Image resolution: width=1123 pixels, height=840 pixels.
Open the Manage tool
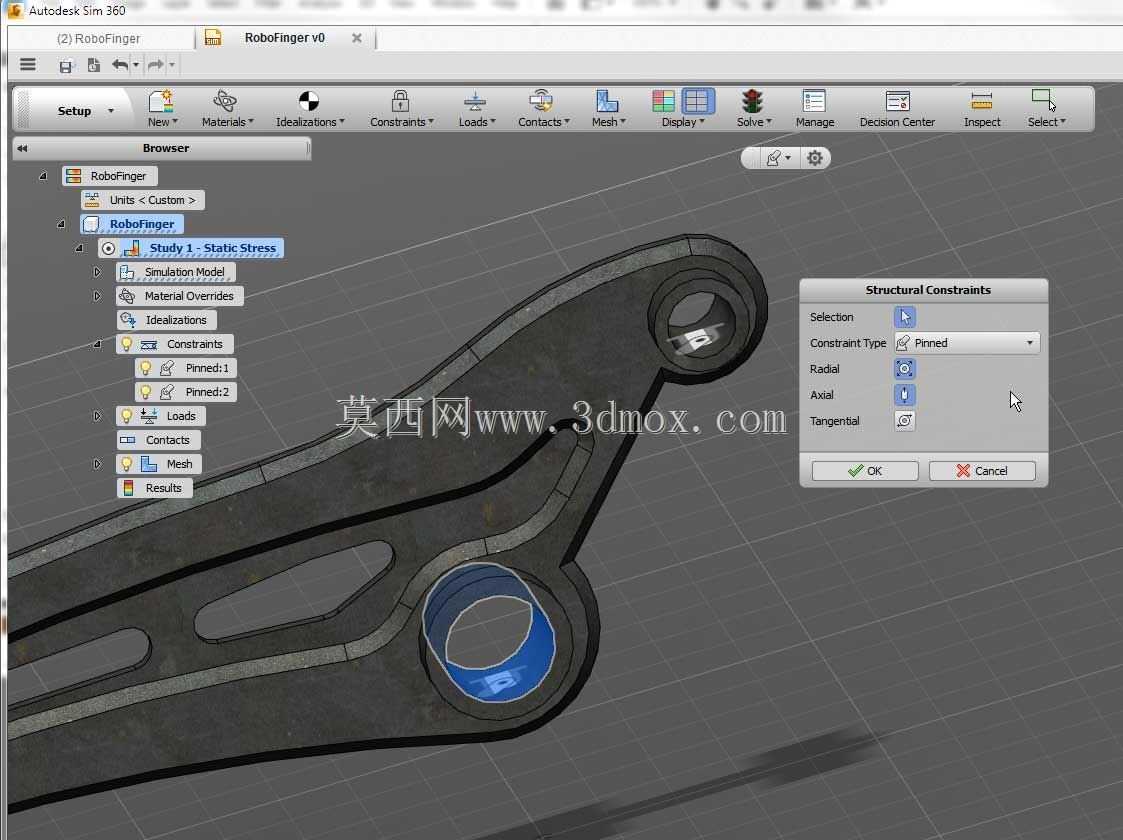coord(814,109)
